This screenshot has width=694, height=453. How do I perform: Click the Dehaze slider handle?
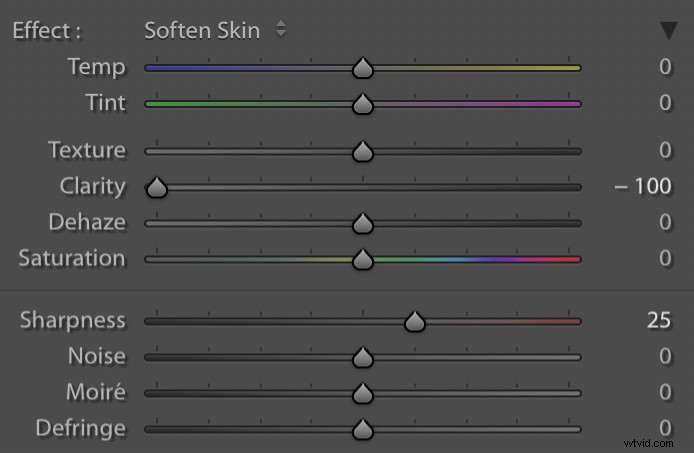pos(363,223)
